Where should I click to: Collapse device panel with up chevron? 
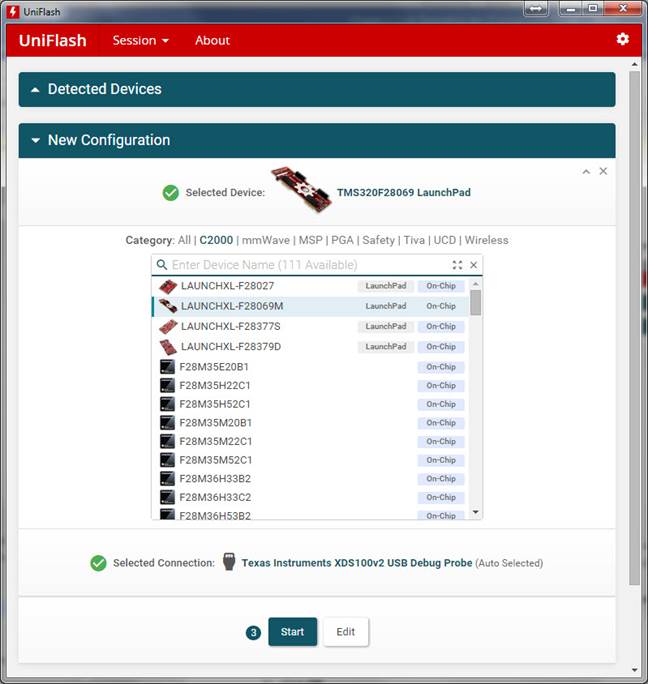pyautogui.click(x=587, y=172)
